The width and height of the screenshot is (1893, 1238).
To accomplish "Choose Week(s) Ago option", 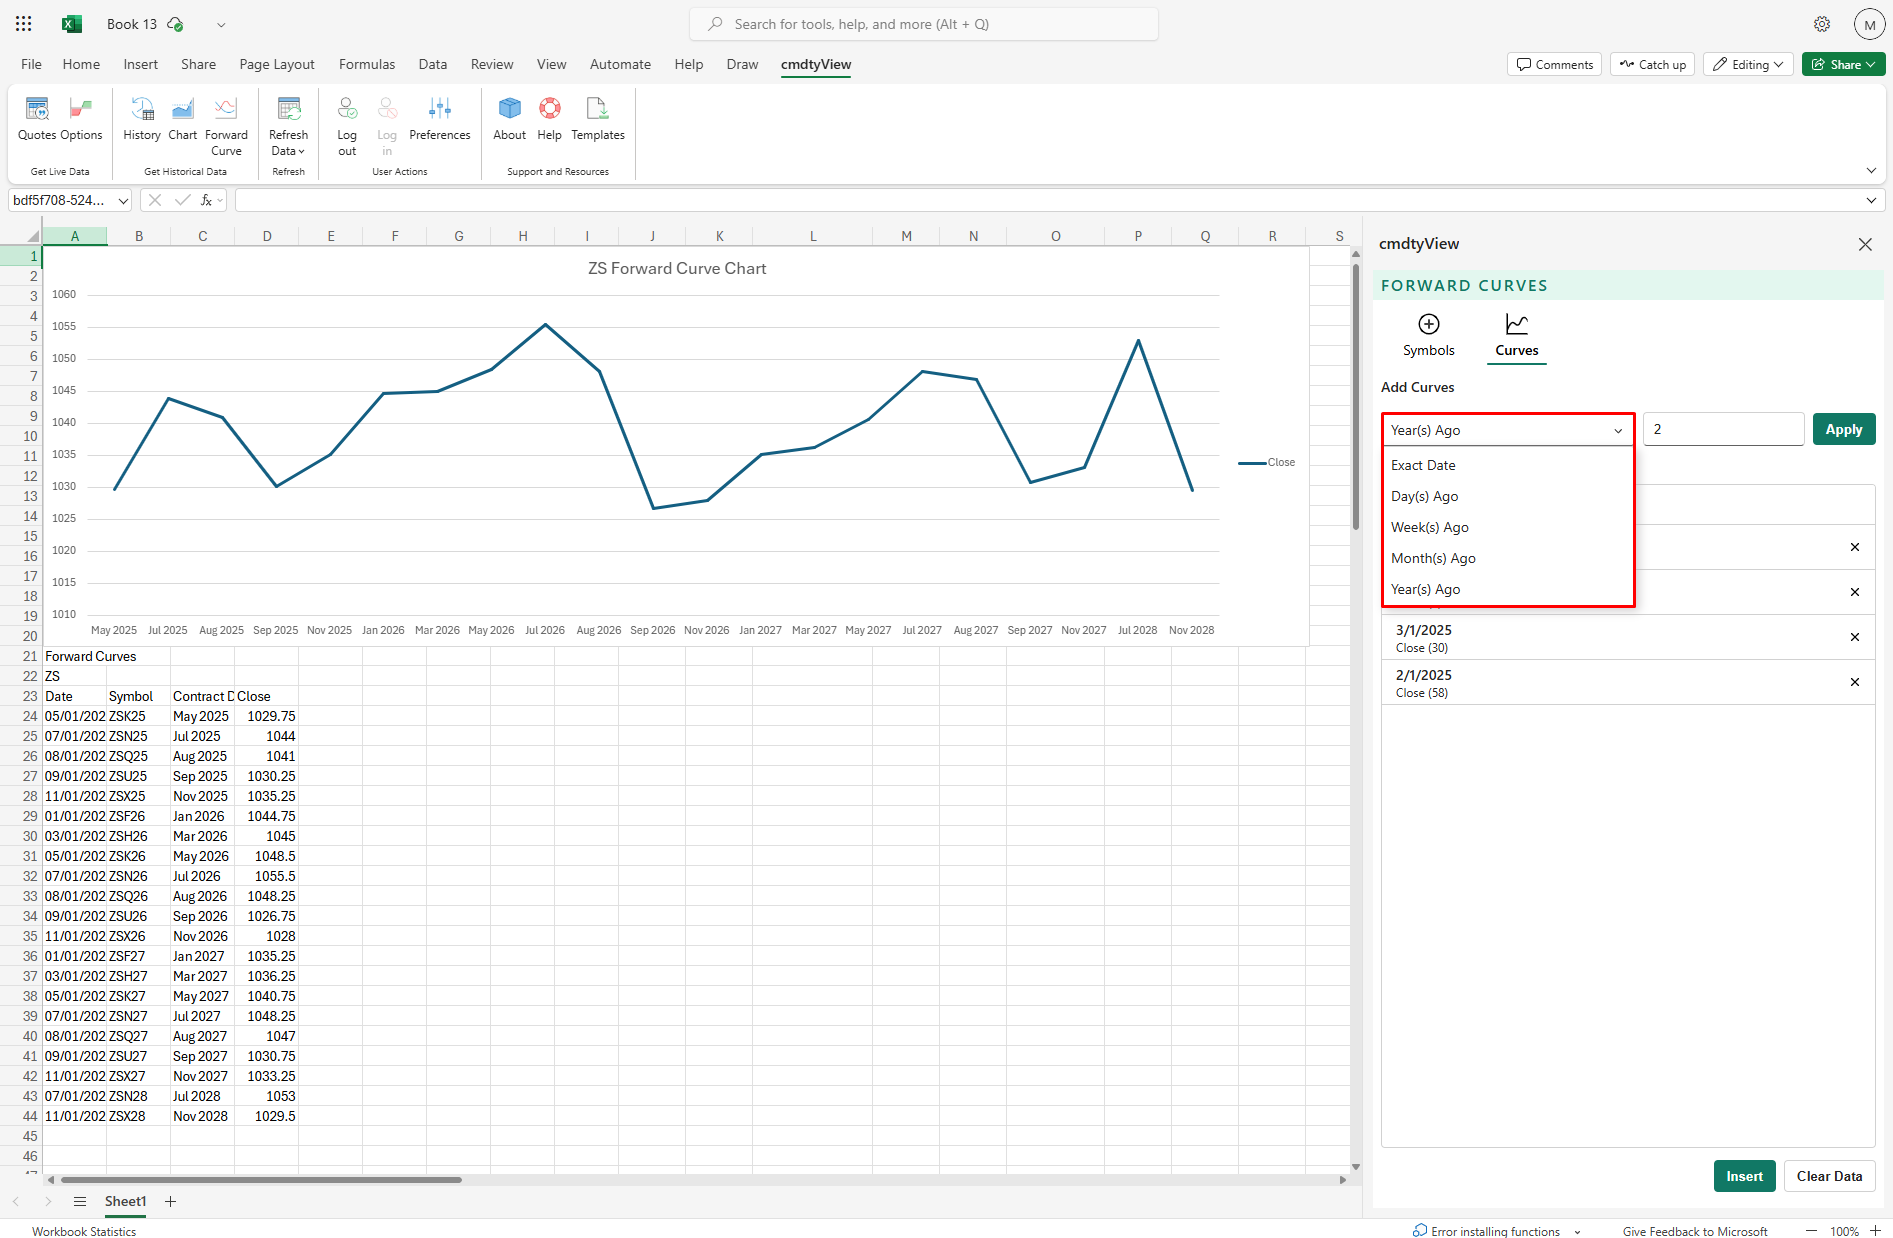I will [x=1507, y=527].
